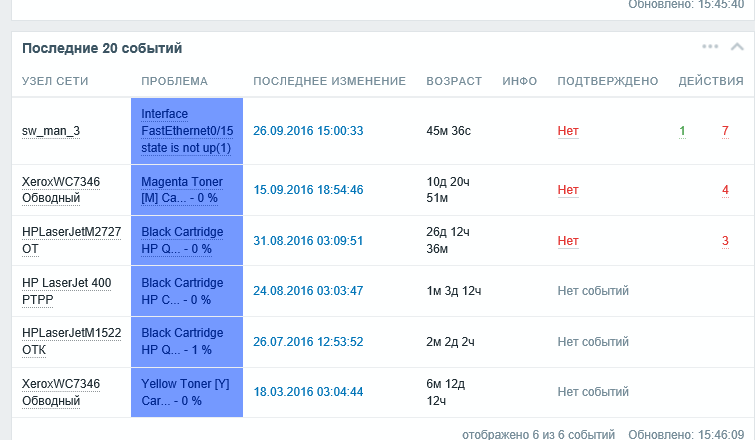The height and width of the screenshot is (440, 755).
Task: Click the Interface FastEthernet0/15 problem cell
Action: tap(186, 131)
